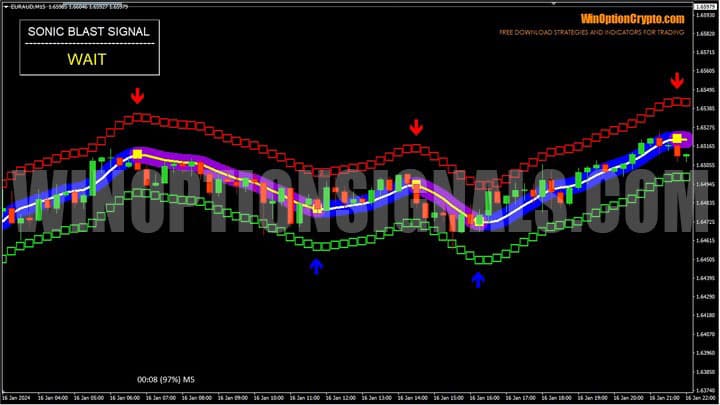The height and width of the screenshot is (405, 720).
Task: Click the current price tag 1.65979
Action: click(x=706, y=7)
